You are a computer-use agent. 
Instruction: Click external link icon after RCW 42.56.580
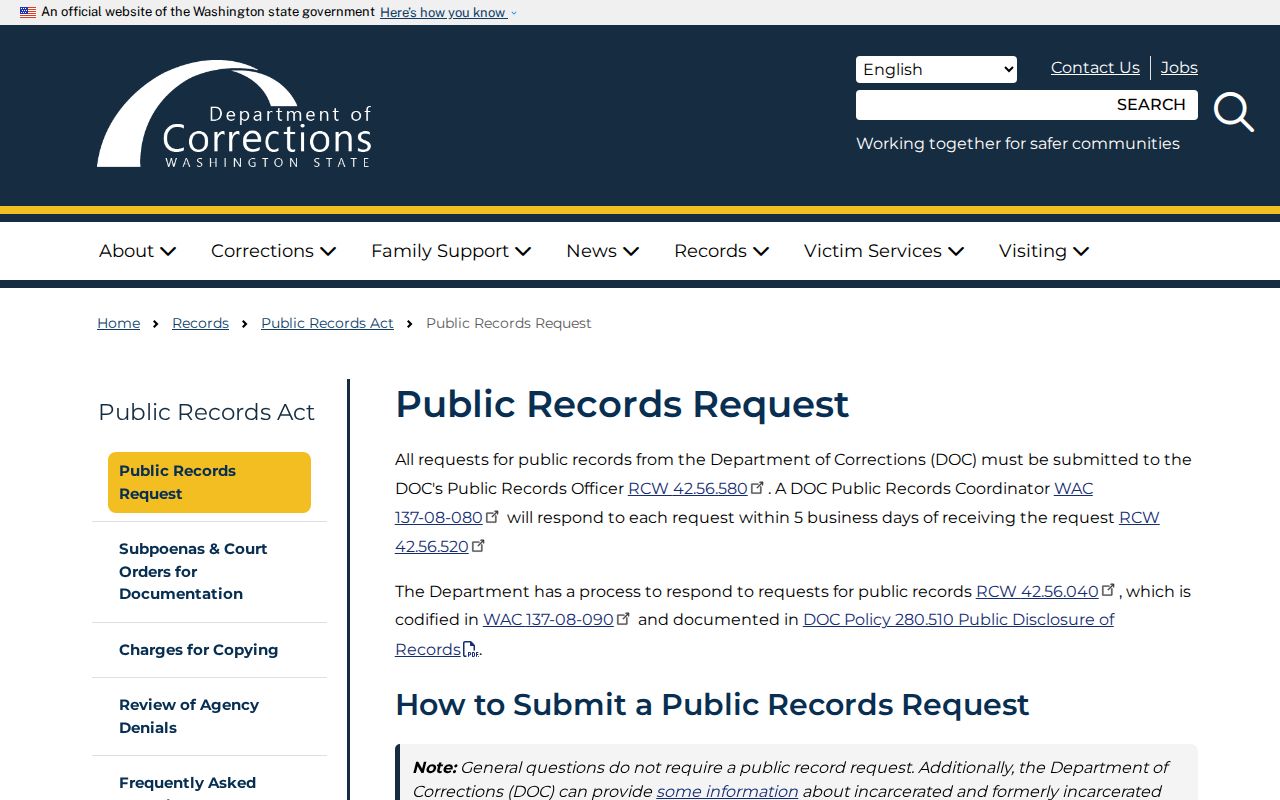click(x=758, y=488)
